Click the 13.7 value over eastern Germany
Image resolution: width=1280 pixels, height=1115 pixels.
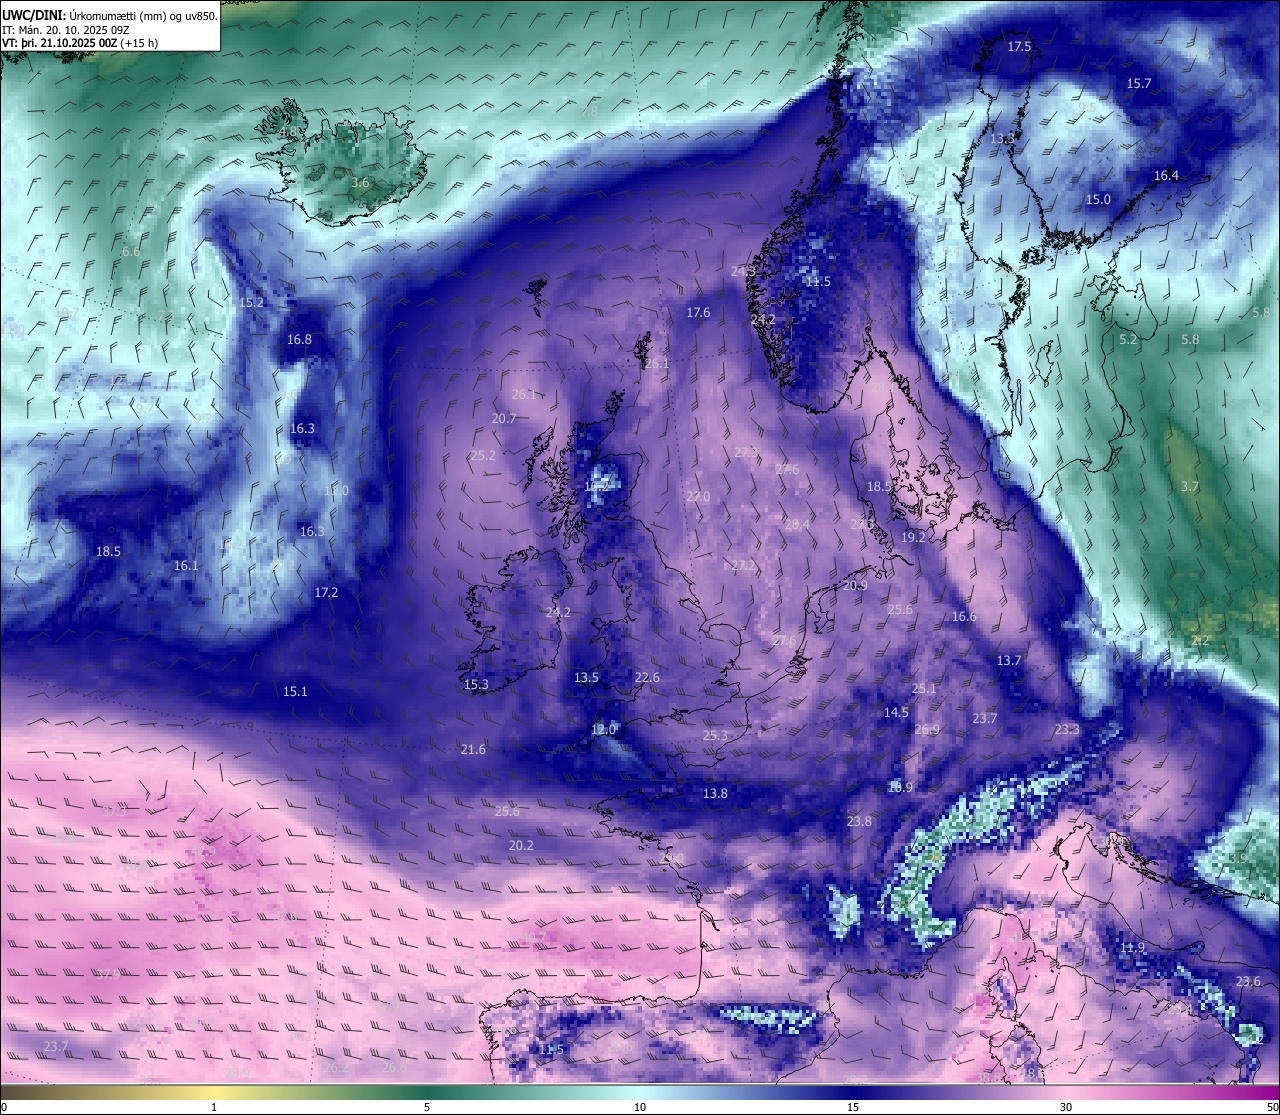click(x=1009, y=660)
